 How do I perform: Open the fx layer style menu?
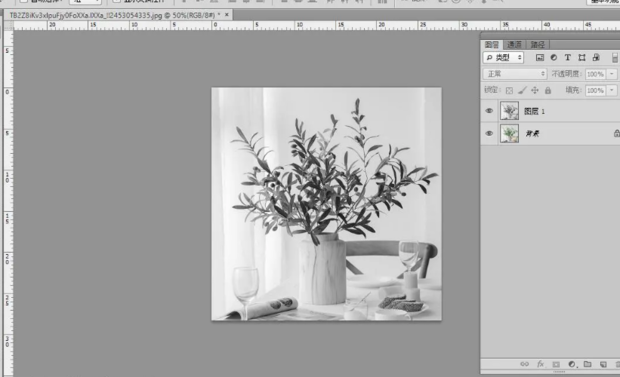(x=540, y=364)
